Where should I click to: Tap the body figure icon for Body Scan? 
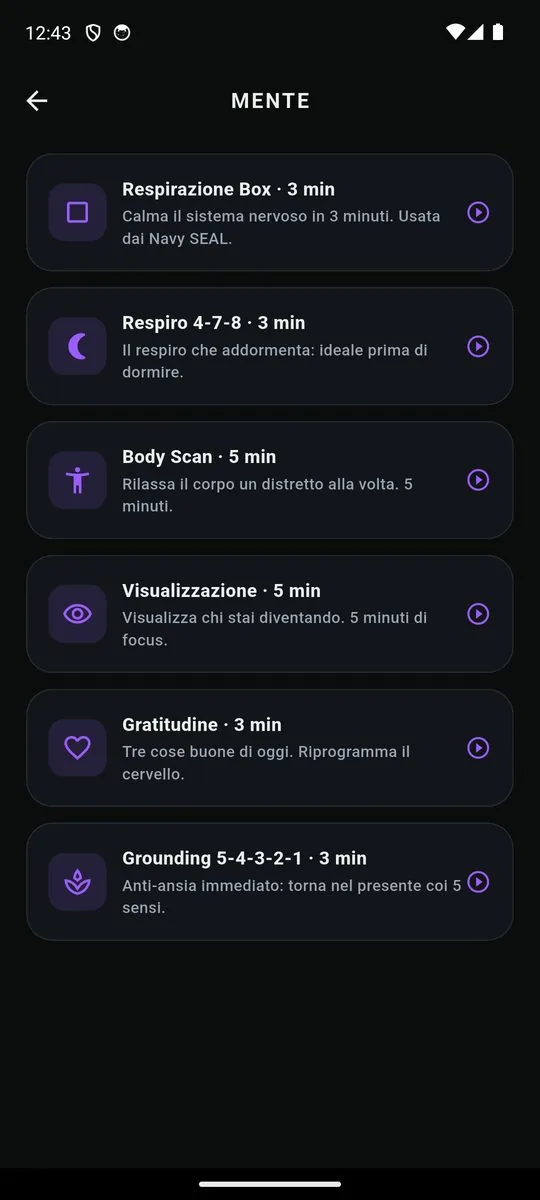pyautogui.click(x=77, y=480)
